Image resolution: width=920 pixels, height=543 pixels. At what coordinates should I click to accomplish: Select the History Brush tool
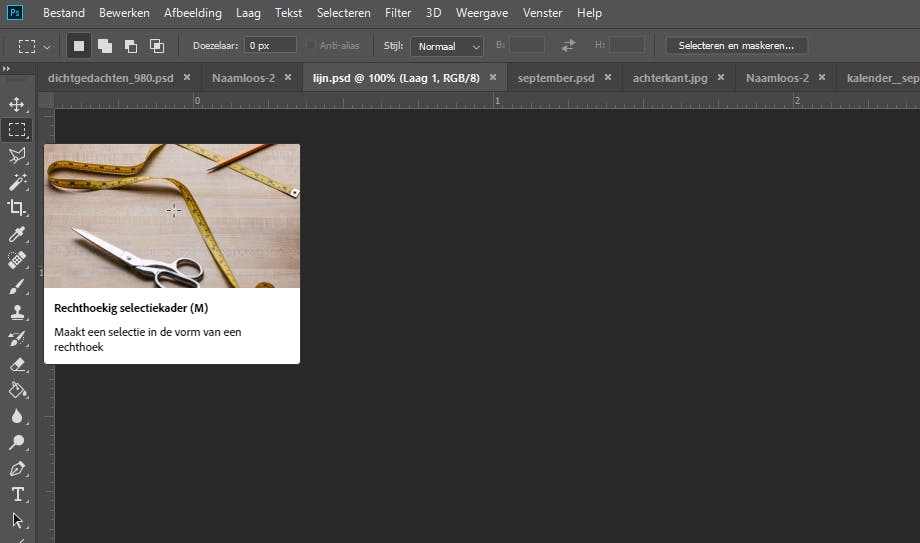pyautogui.click(x=16, y=339)
